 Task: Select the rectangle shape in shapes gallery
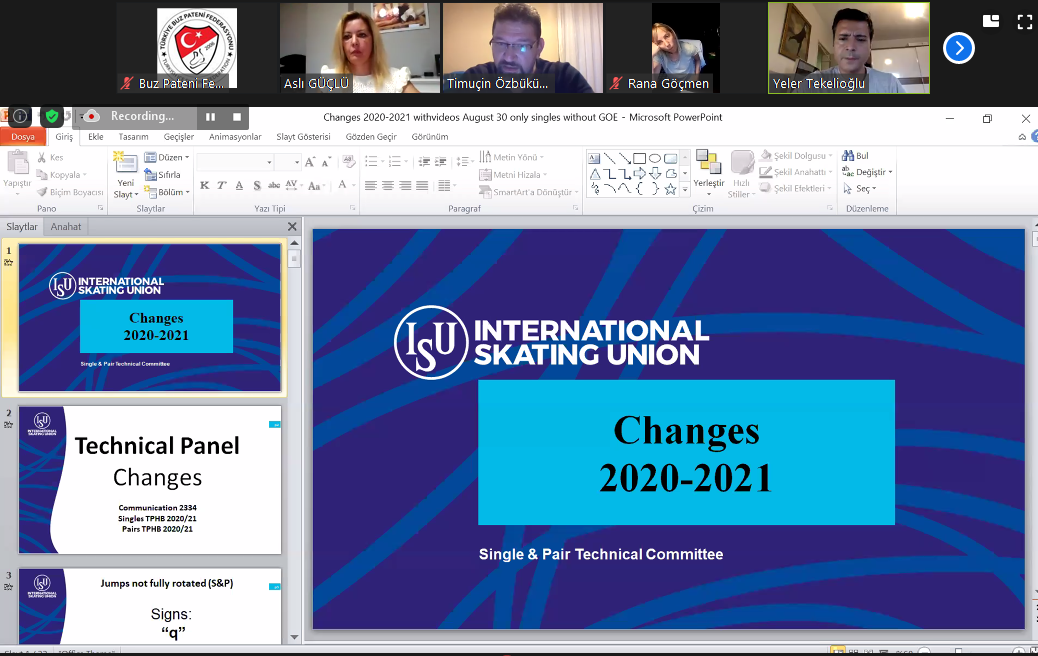tap(639, 158)
